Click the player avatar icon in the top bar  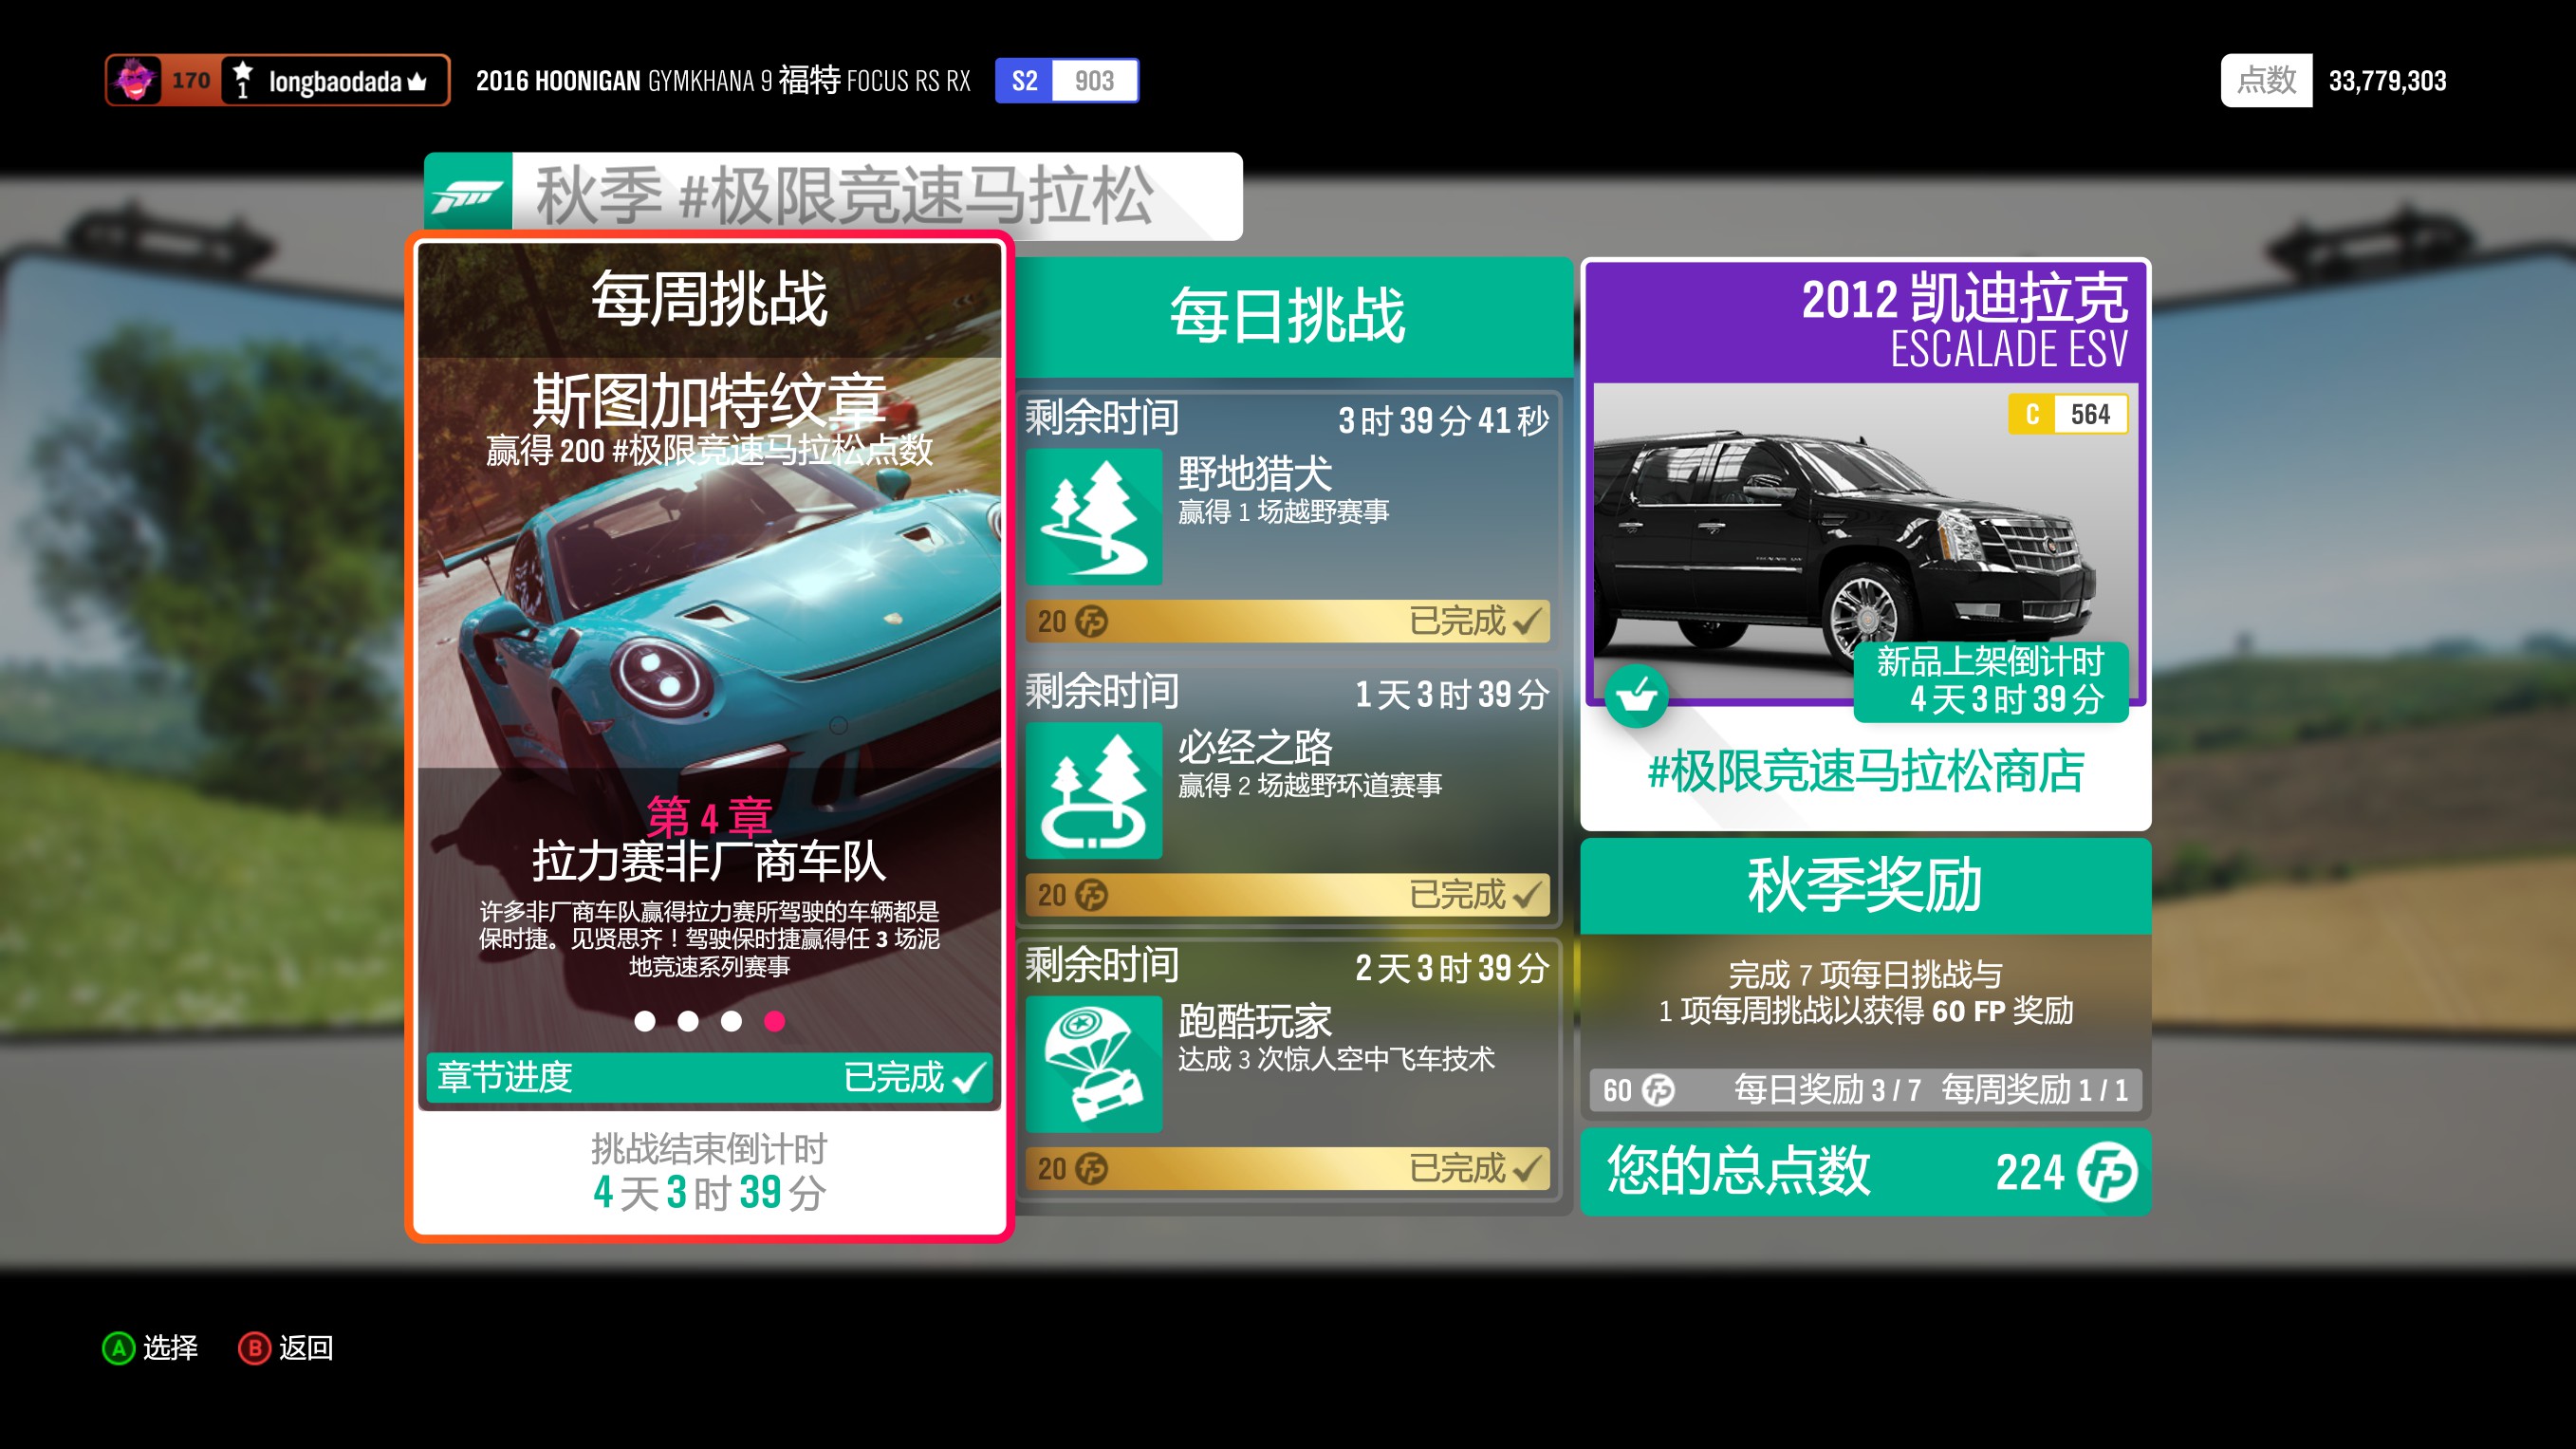[135, 80]
